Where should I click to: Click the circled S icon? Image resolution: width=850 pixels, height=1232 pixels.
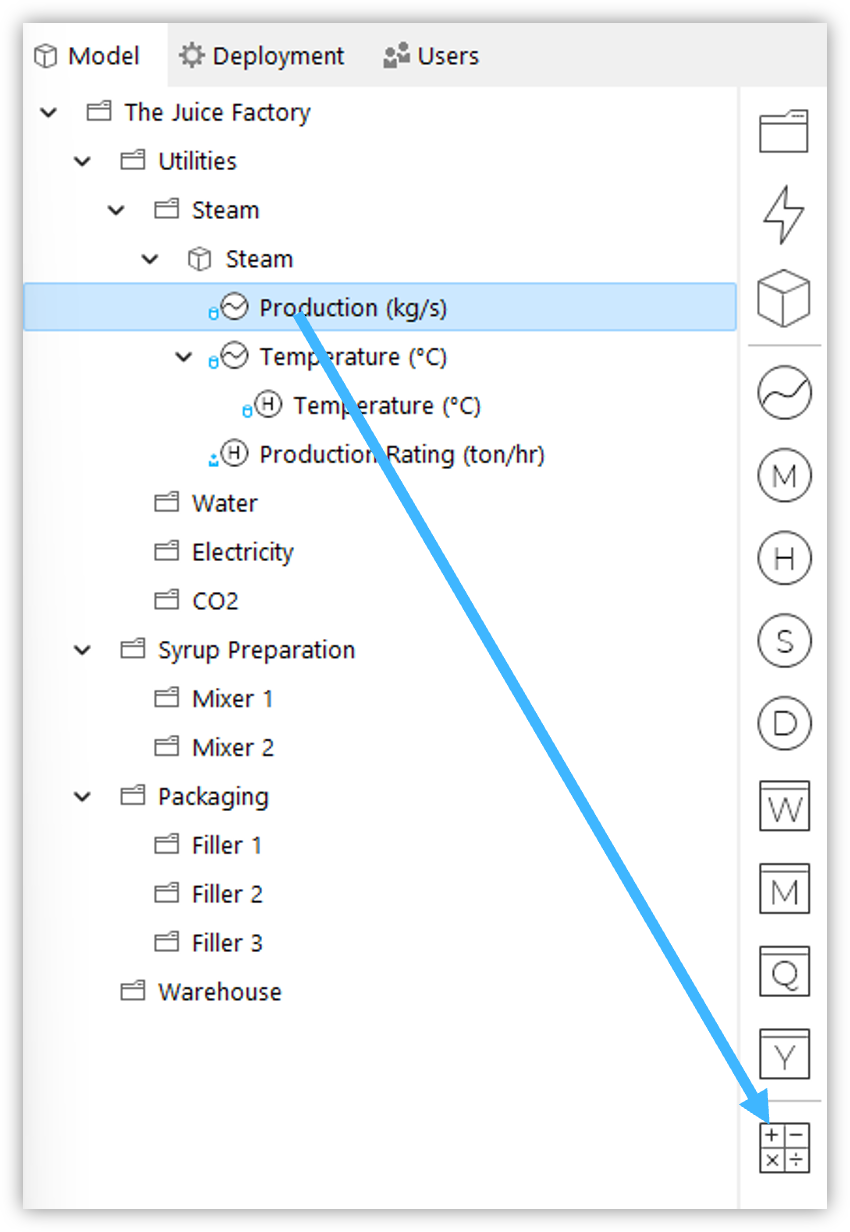pos(784,641)
